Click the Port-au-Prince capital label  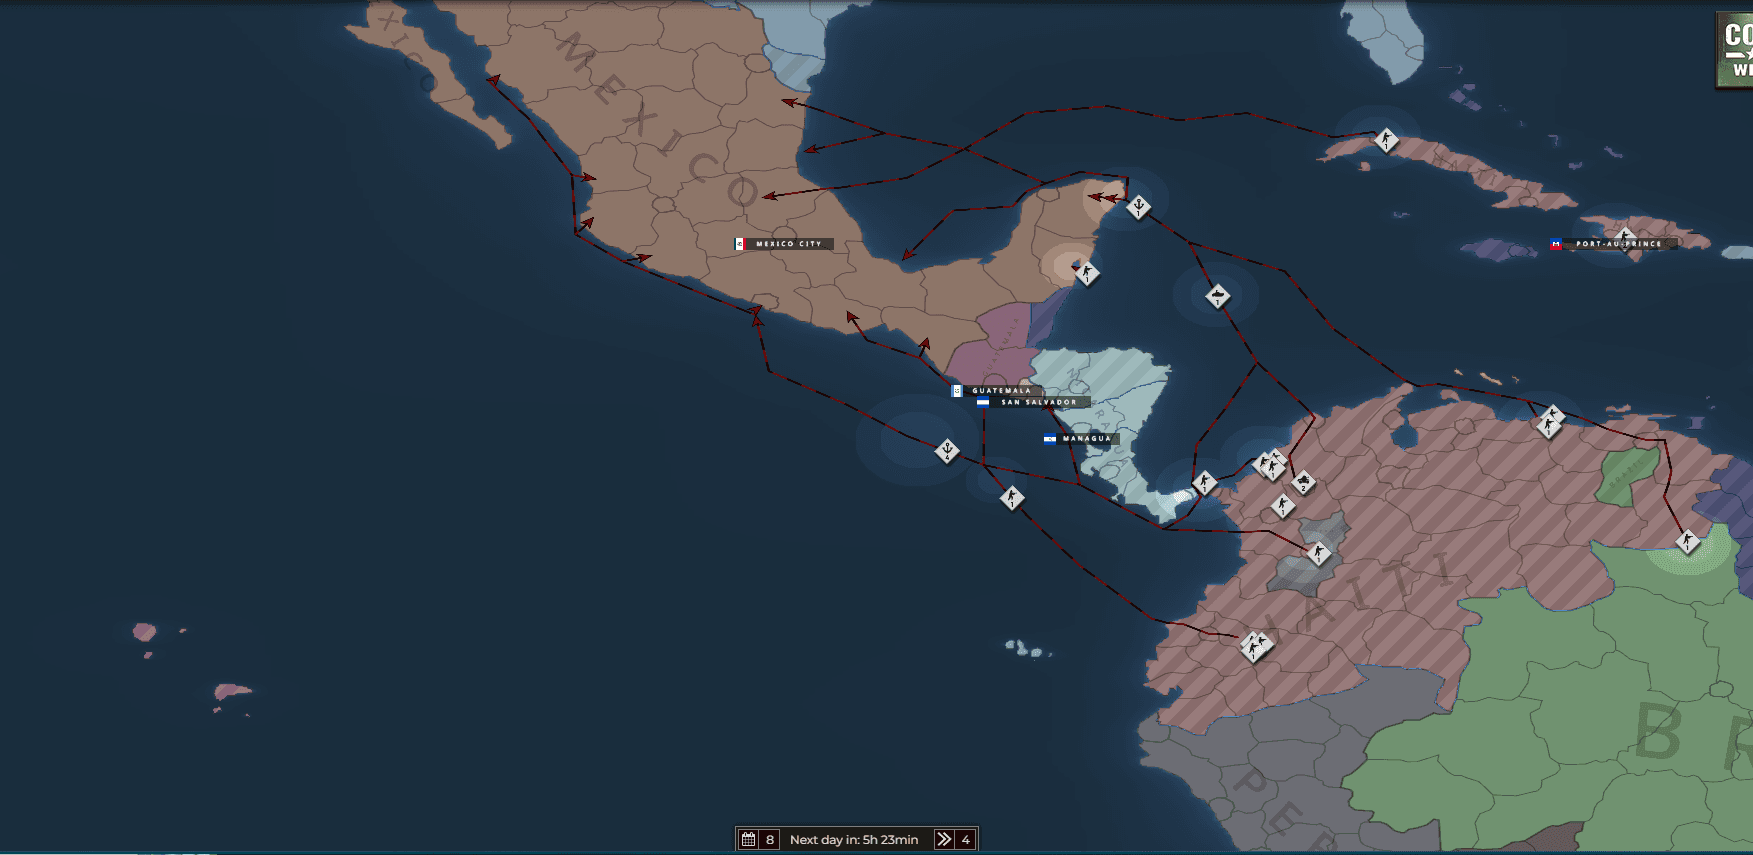click(1613, 244)
